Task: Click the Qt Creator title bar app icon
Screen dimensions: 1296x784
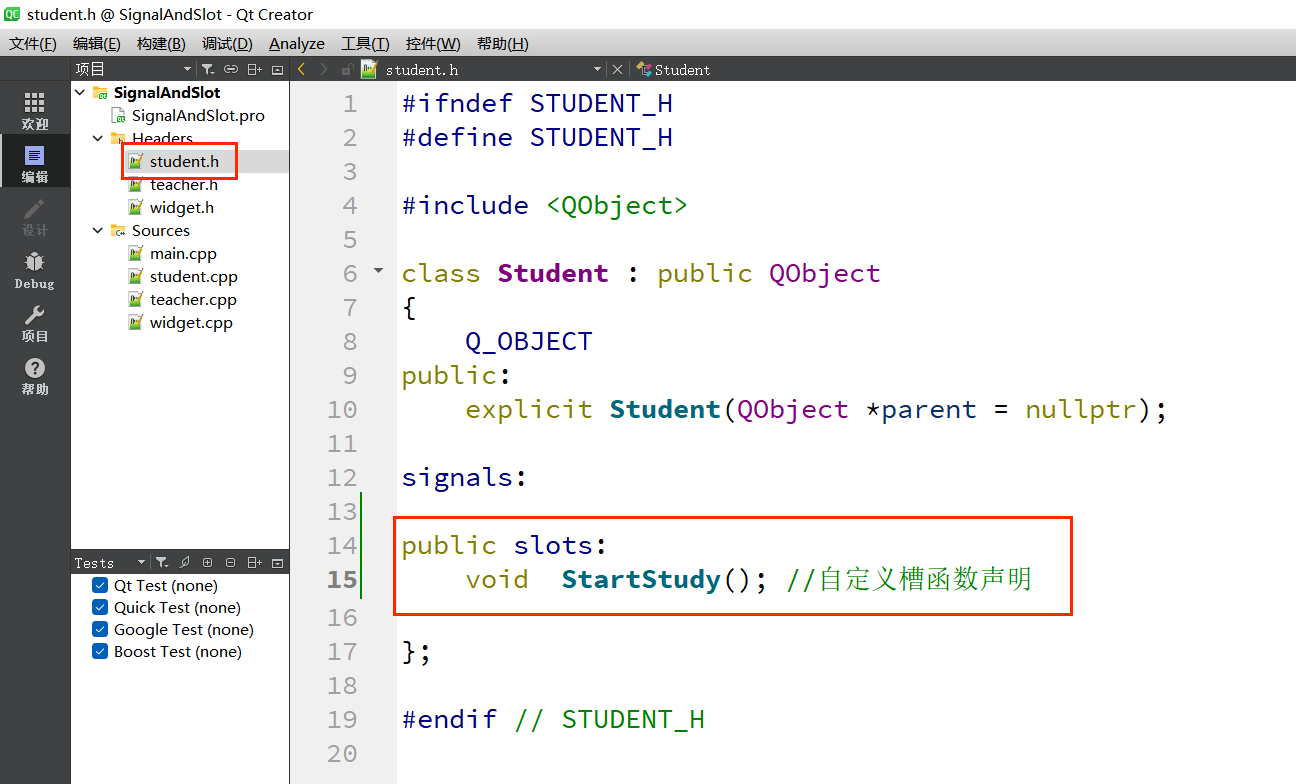Action: pyautogui.click(x=12, y=14)
